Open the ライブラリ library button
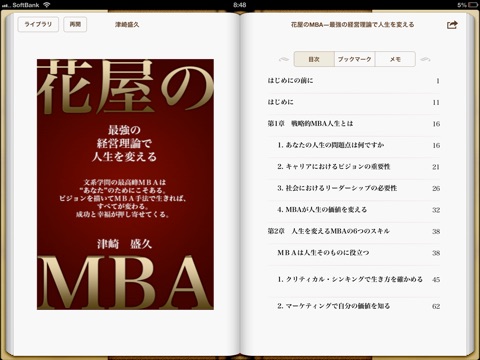This screenshot has height=360, width=480. point(38,24)
